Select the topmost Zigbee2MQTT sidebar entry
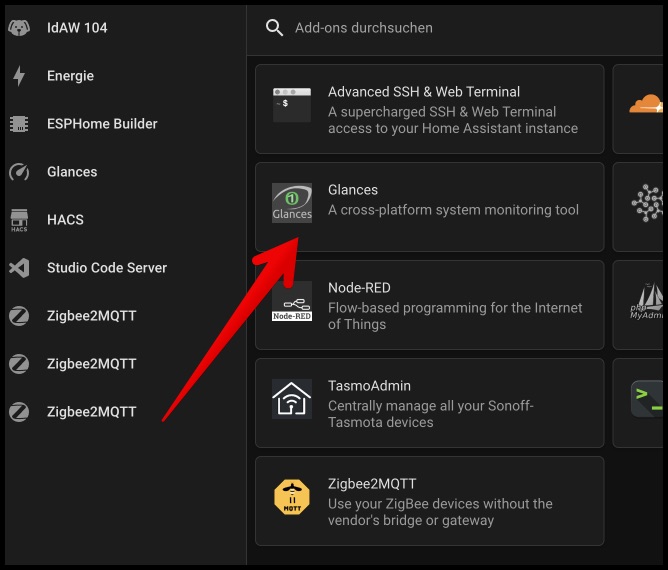The image size is (668, 570). tap(91, 316)
